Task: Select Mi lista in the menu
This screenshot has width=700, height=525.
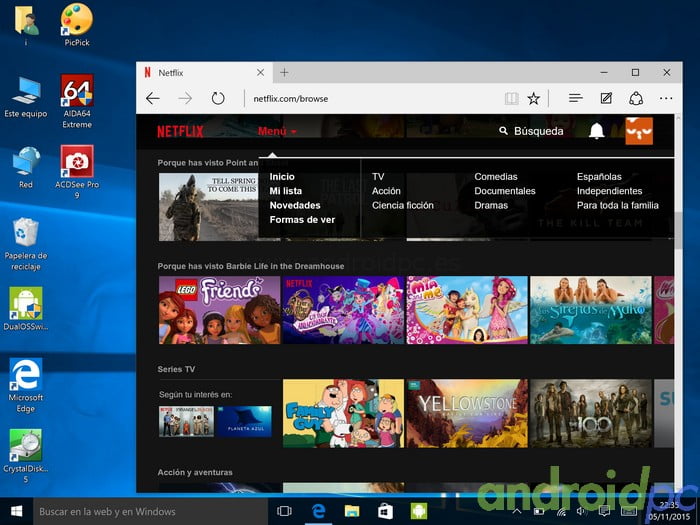Action: [x=286, y=191]
